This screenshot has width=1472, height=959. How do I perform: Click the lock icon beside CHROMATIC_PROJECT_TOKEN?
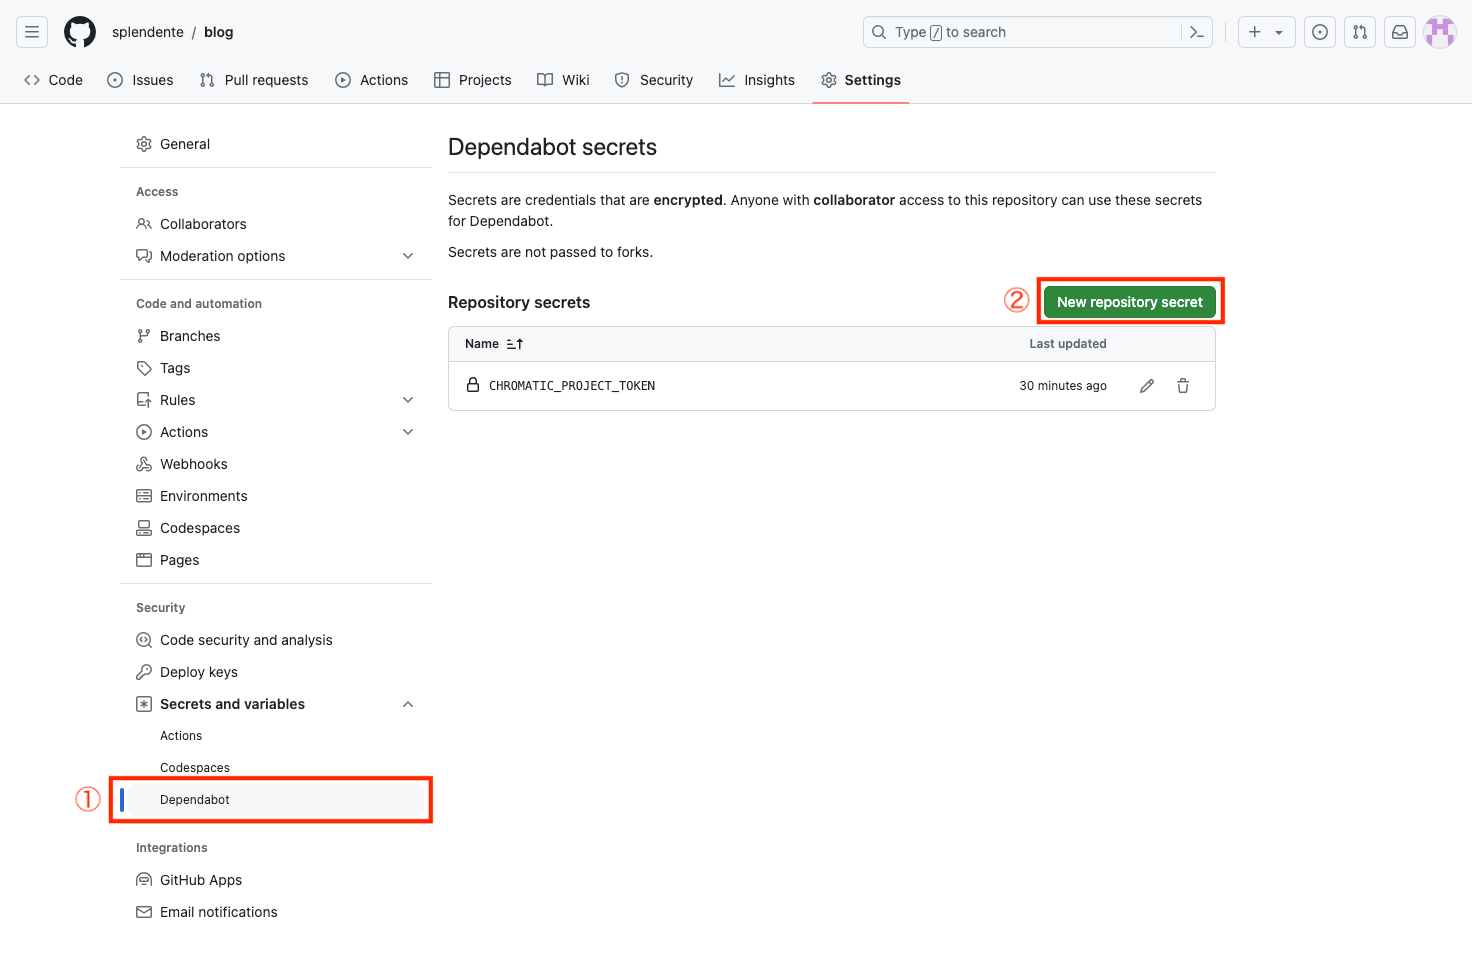[x=473, y=385]
